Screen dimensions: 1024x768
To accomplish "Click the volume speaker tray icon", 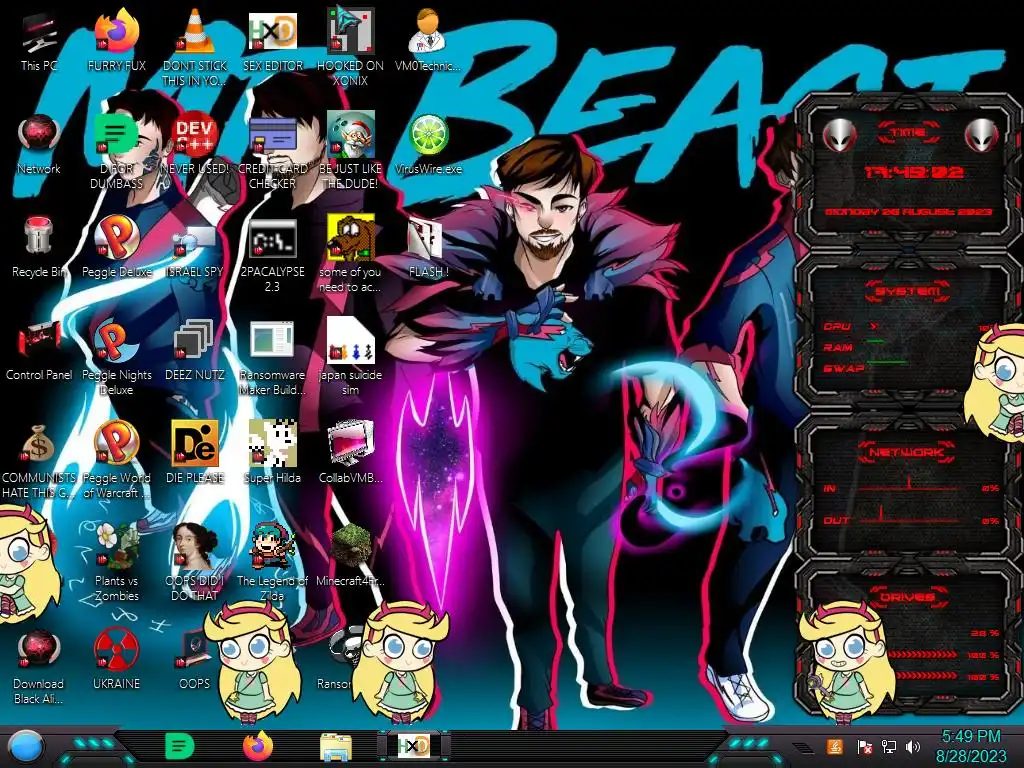I will [x=913, y=747].
